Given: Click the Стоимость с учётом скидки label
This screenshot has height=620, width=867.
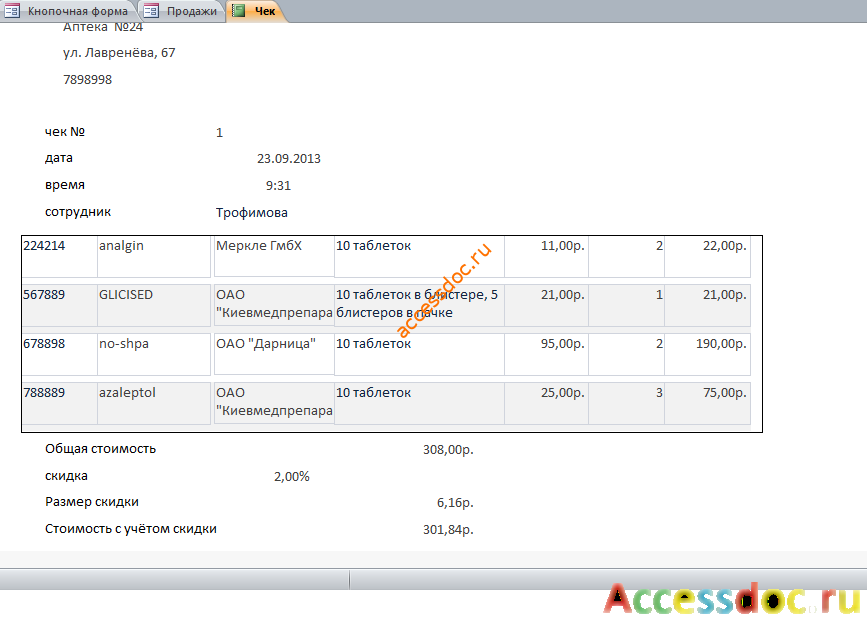Looking at the screenshot, I should [131, 529].
